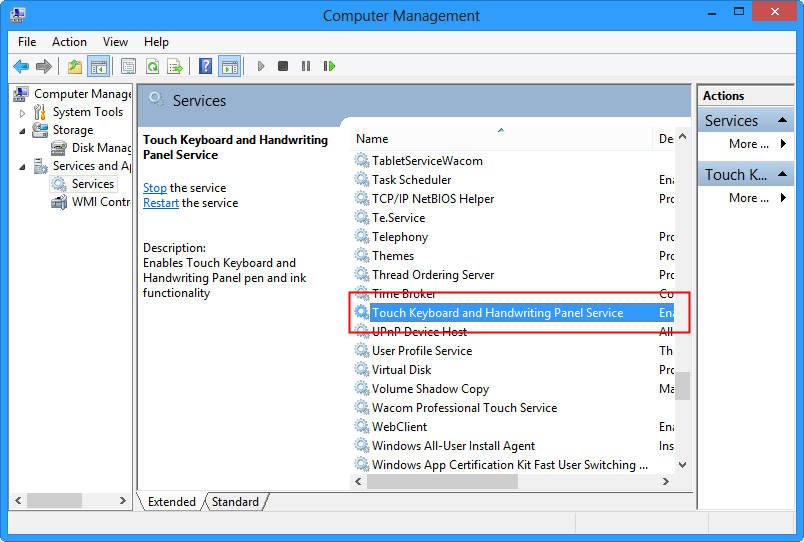Click the Refresh toolbar icon
Image resolution: width=804 pixels, height=542 pixels.
pyautogui.click(x=152, y=67)
